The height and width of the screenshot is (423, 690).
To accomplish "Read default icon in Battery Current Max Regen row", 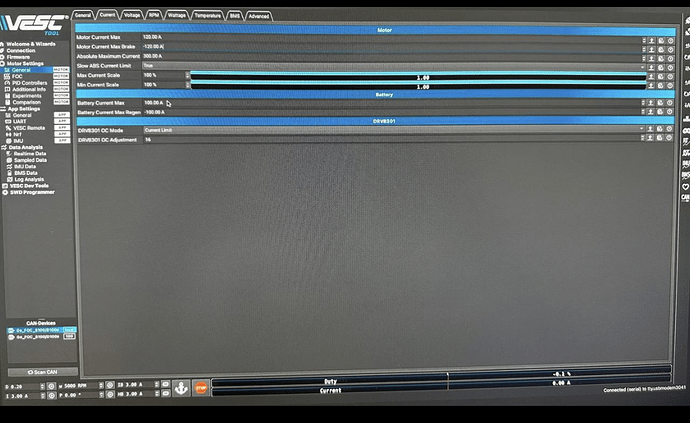I will click(660, 112).
